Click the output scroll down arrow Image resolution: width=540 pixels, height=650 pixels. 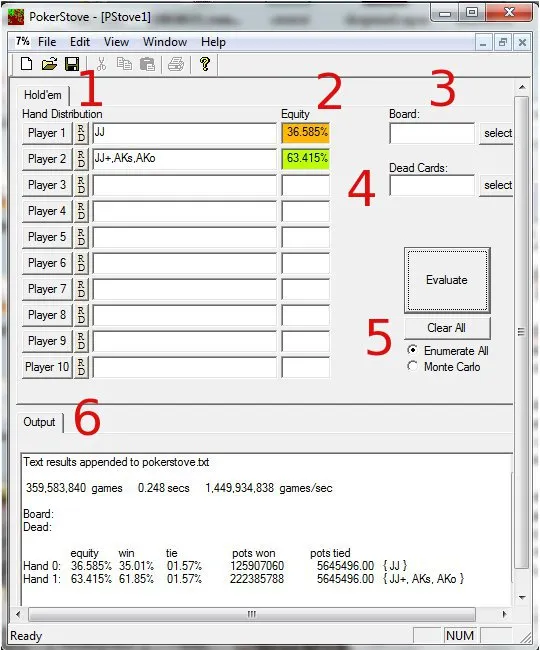(522, 597)
